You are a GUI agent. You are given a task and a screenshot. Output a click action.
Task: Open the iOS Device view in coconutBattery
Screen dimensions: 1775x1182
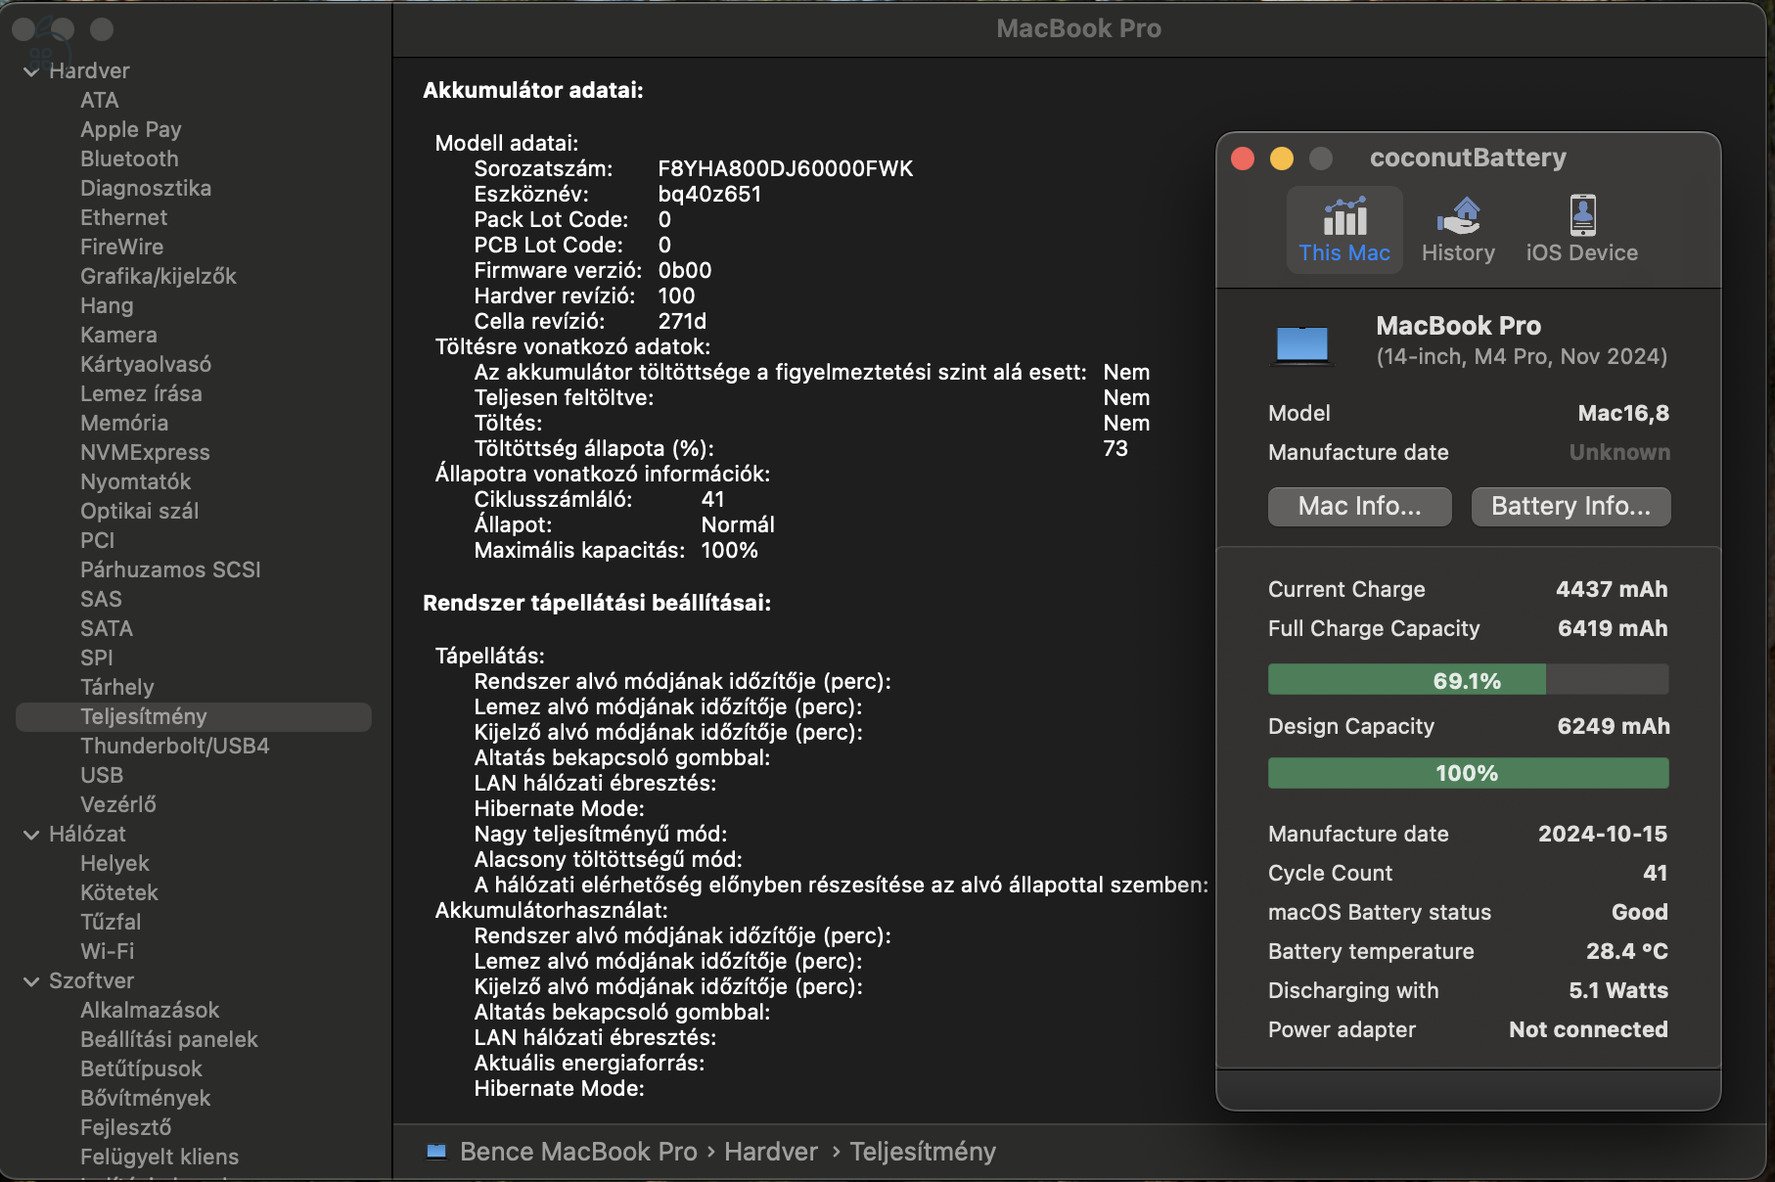(x=1581, y=228)
